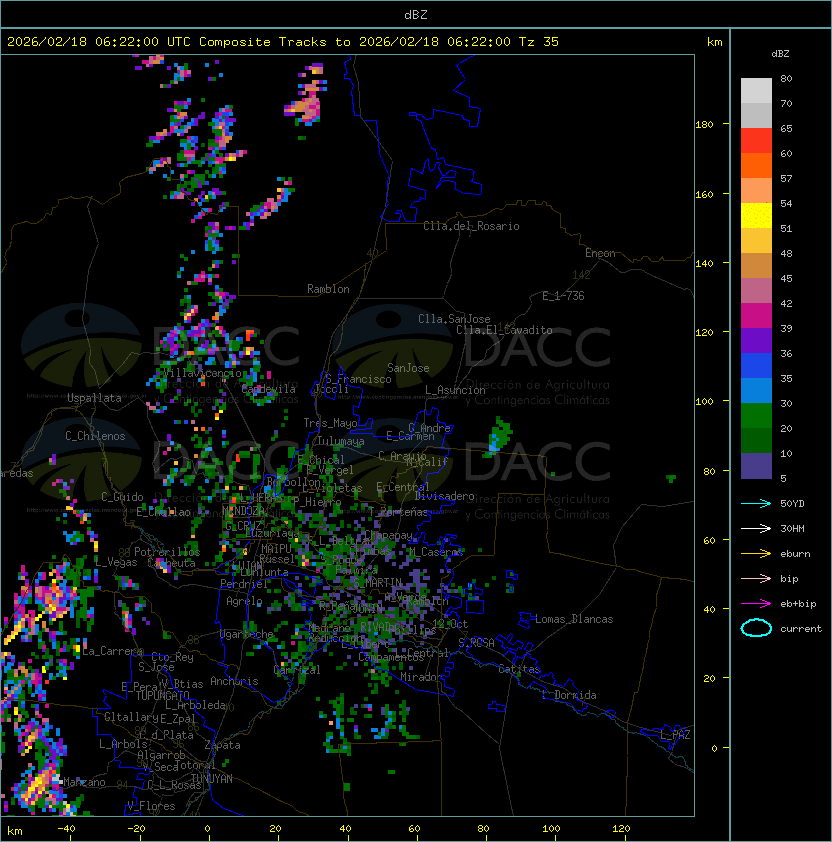Click the 'bip' legend label

[789, 579]
